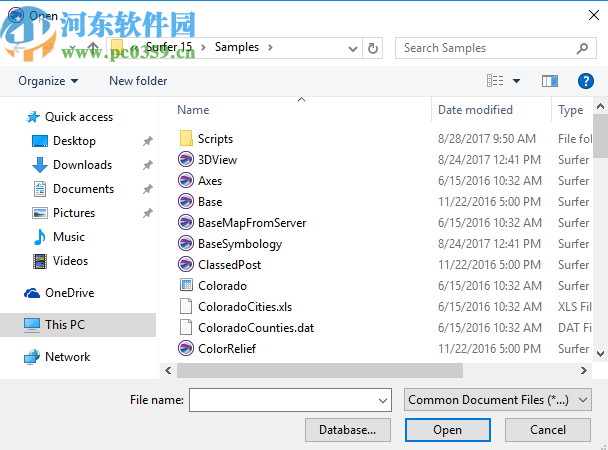Click the horizontal scrollbar left arrow
The image size is (608, 450).
click(168, 371)
